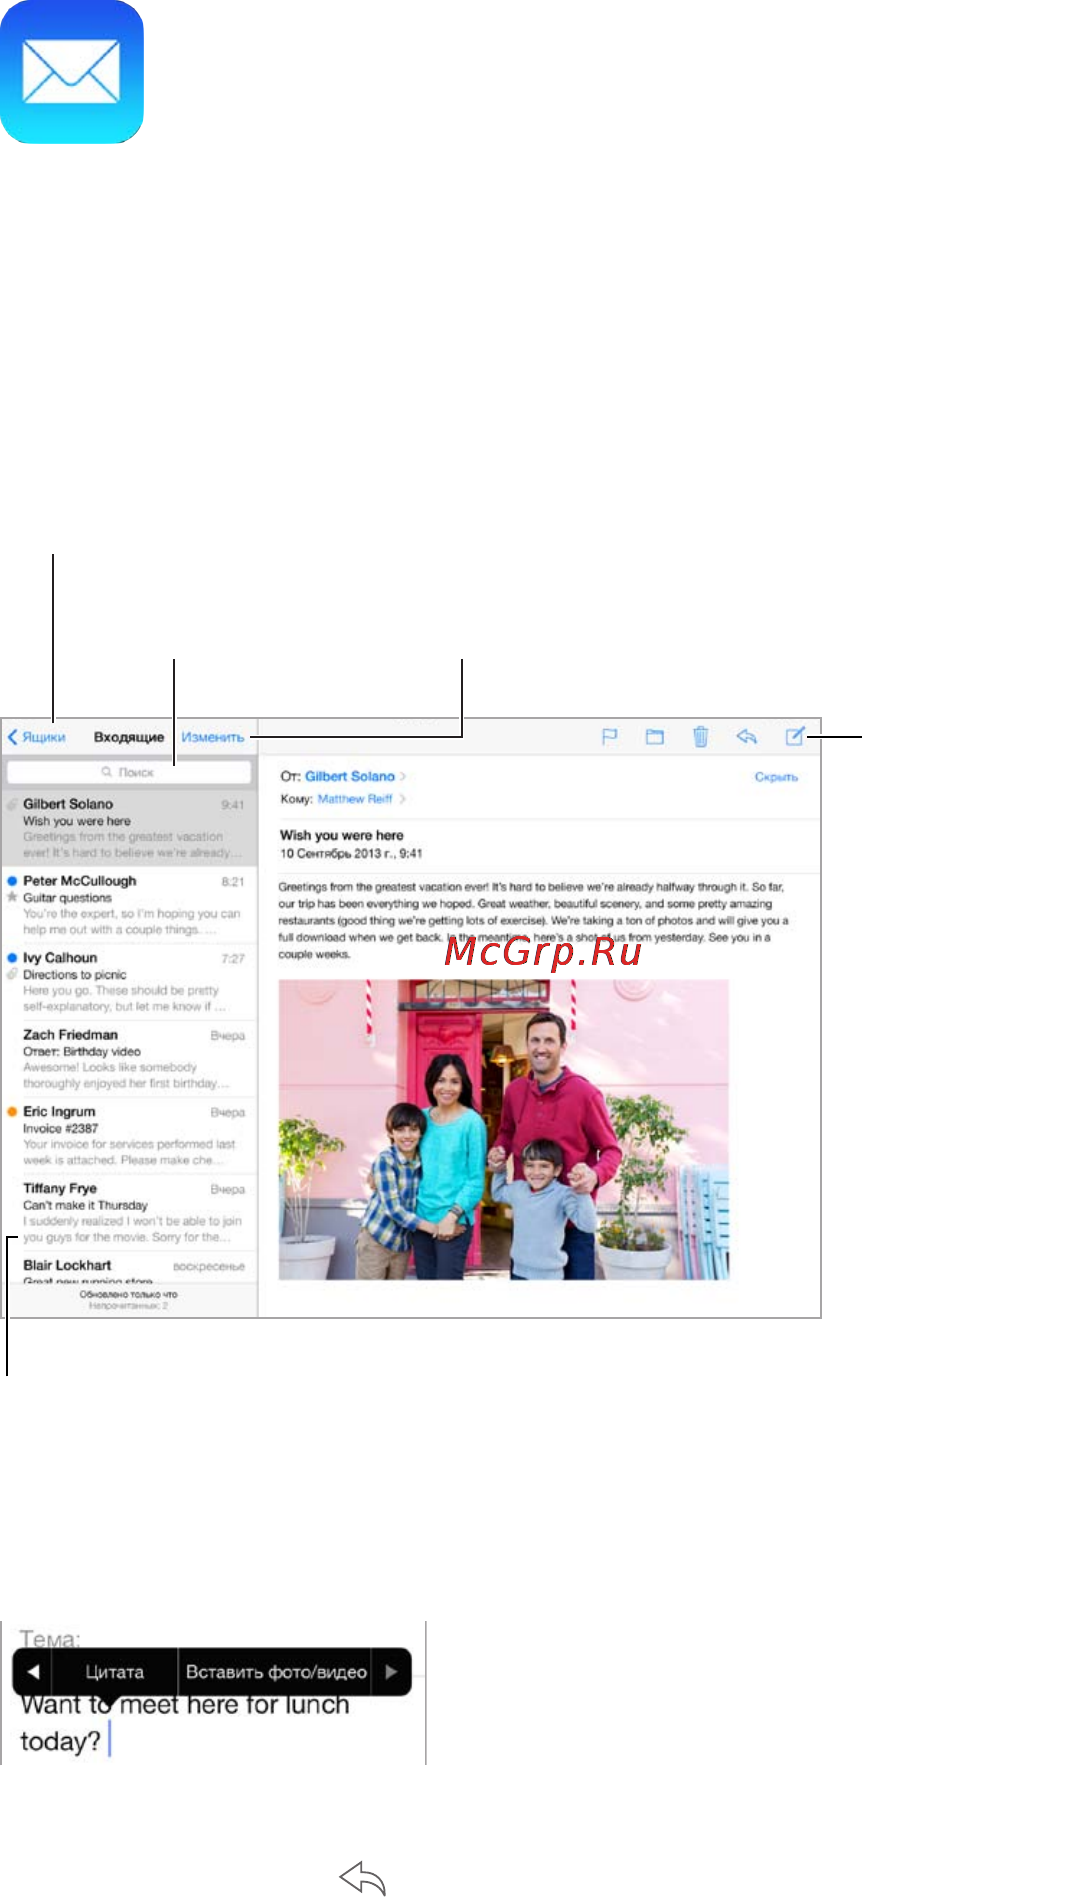Delete the message with the trash icon

[x=701, y=737]
